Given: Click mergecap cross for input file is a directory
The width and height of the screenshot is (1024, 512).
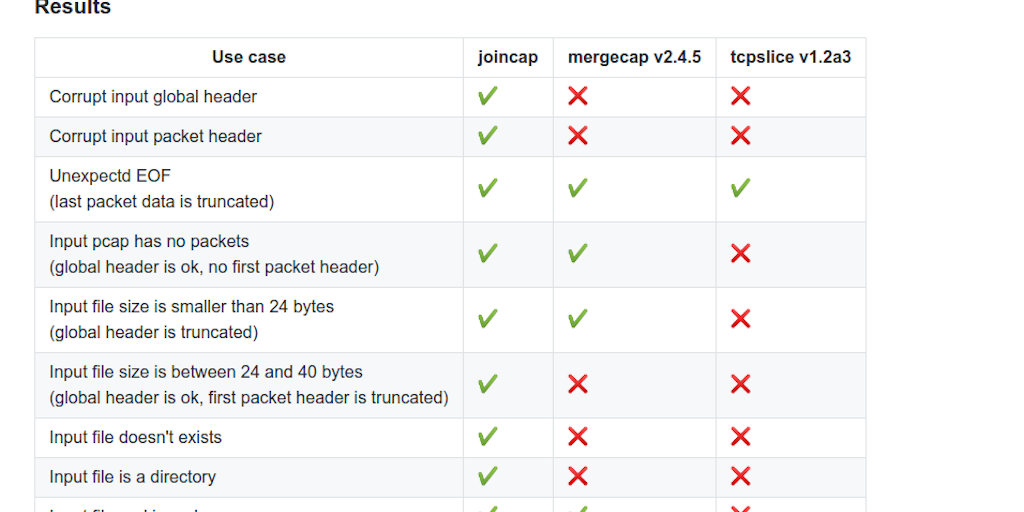Looking at the screenshot, I should pos(577,476).
